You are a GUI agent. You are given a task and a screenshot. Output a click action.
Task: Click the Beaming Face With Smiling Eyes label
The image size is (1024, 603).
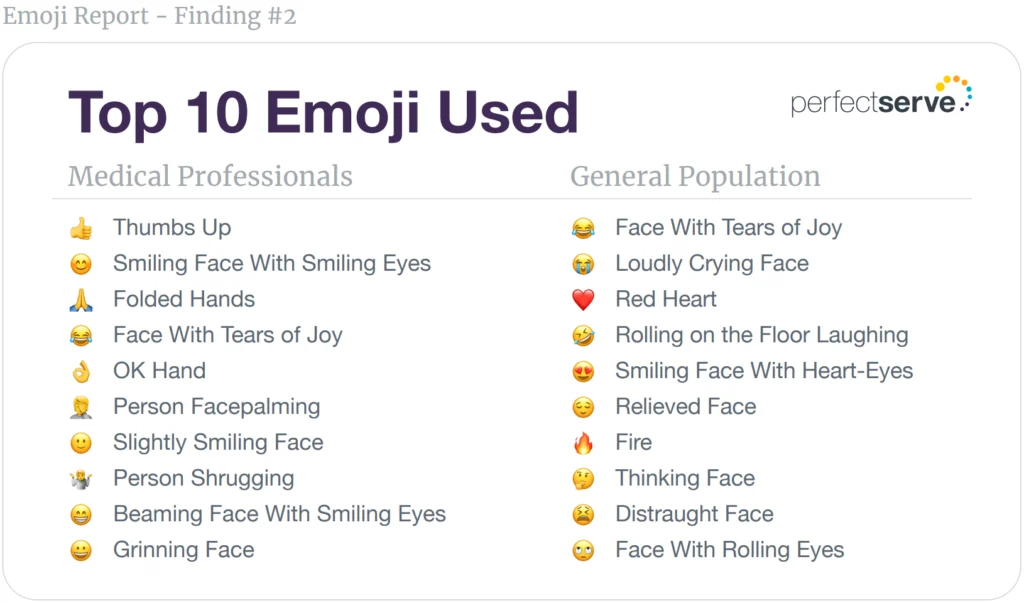click(279, 514)
